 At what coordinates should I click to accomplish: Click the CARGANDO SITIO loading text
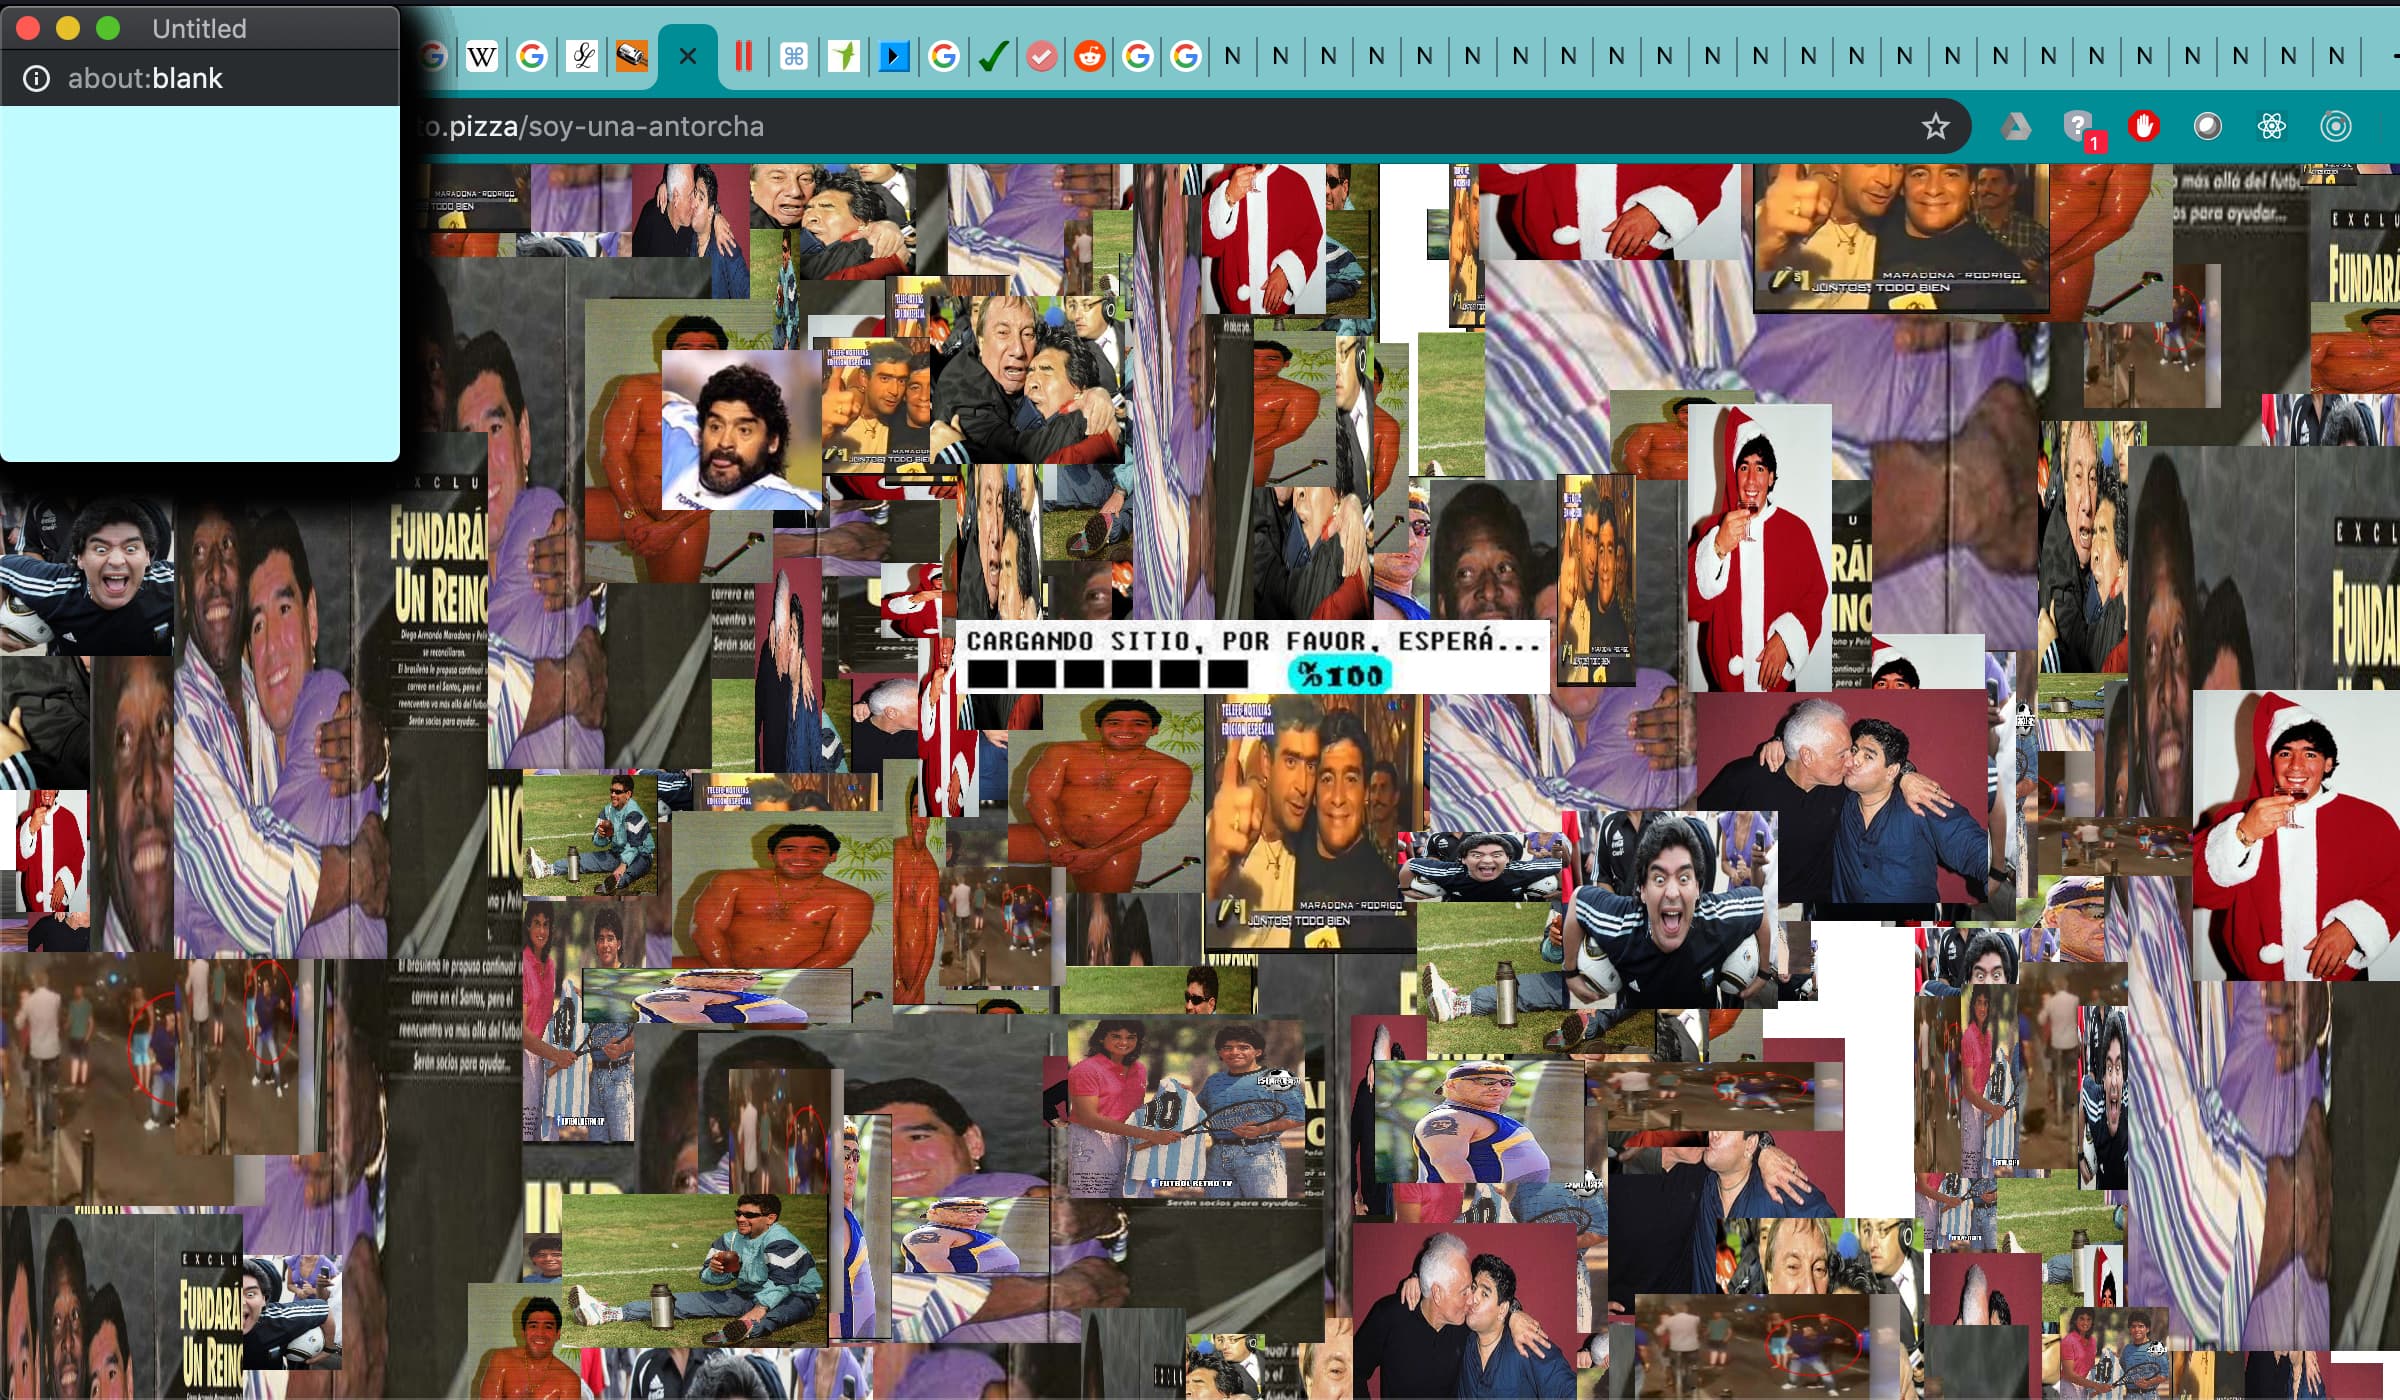(x=1252, y=641)
